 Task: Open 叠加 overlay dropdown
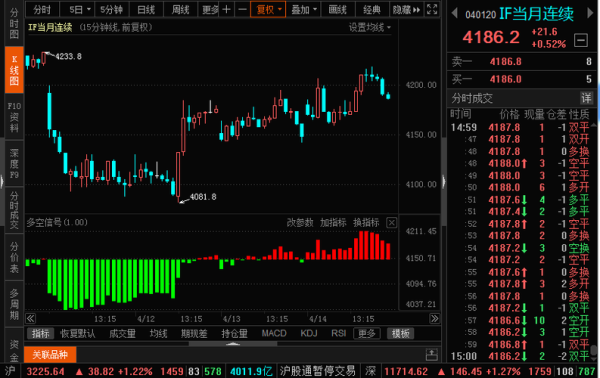pyautogui.click(x=304, y=10)
